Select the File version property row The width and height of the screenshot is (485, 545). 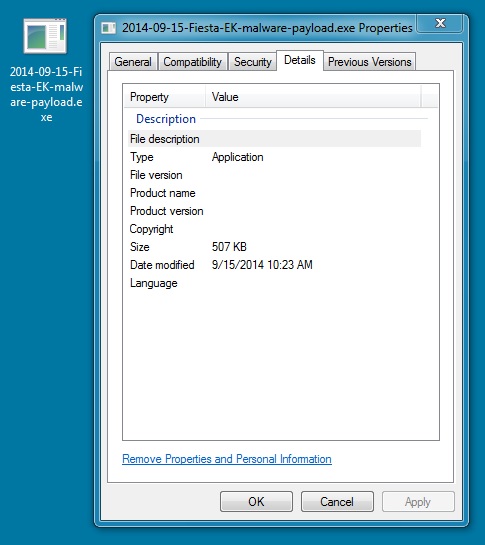pyautogui.click(x=274, y=175)
